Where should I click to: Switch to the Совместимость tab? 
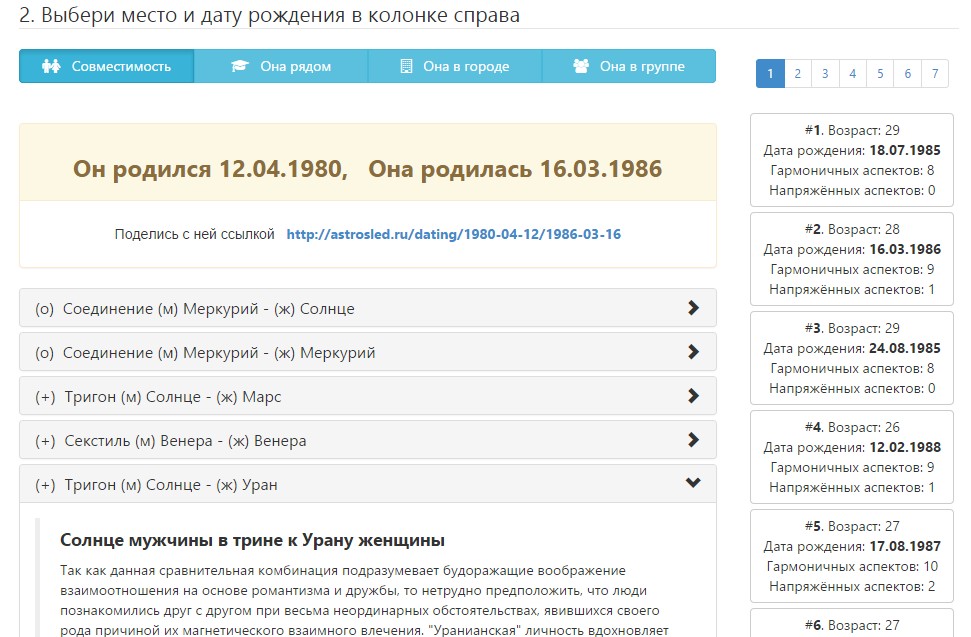(107, 66)
